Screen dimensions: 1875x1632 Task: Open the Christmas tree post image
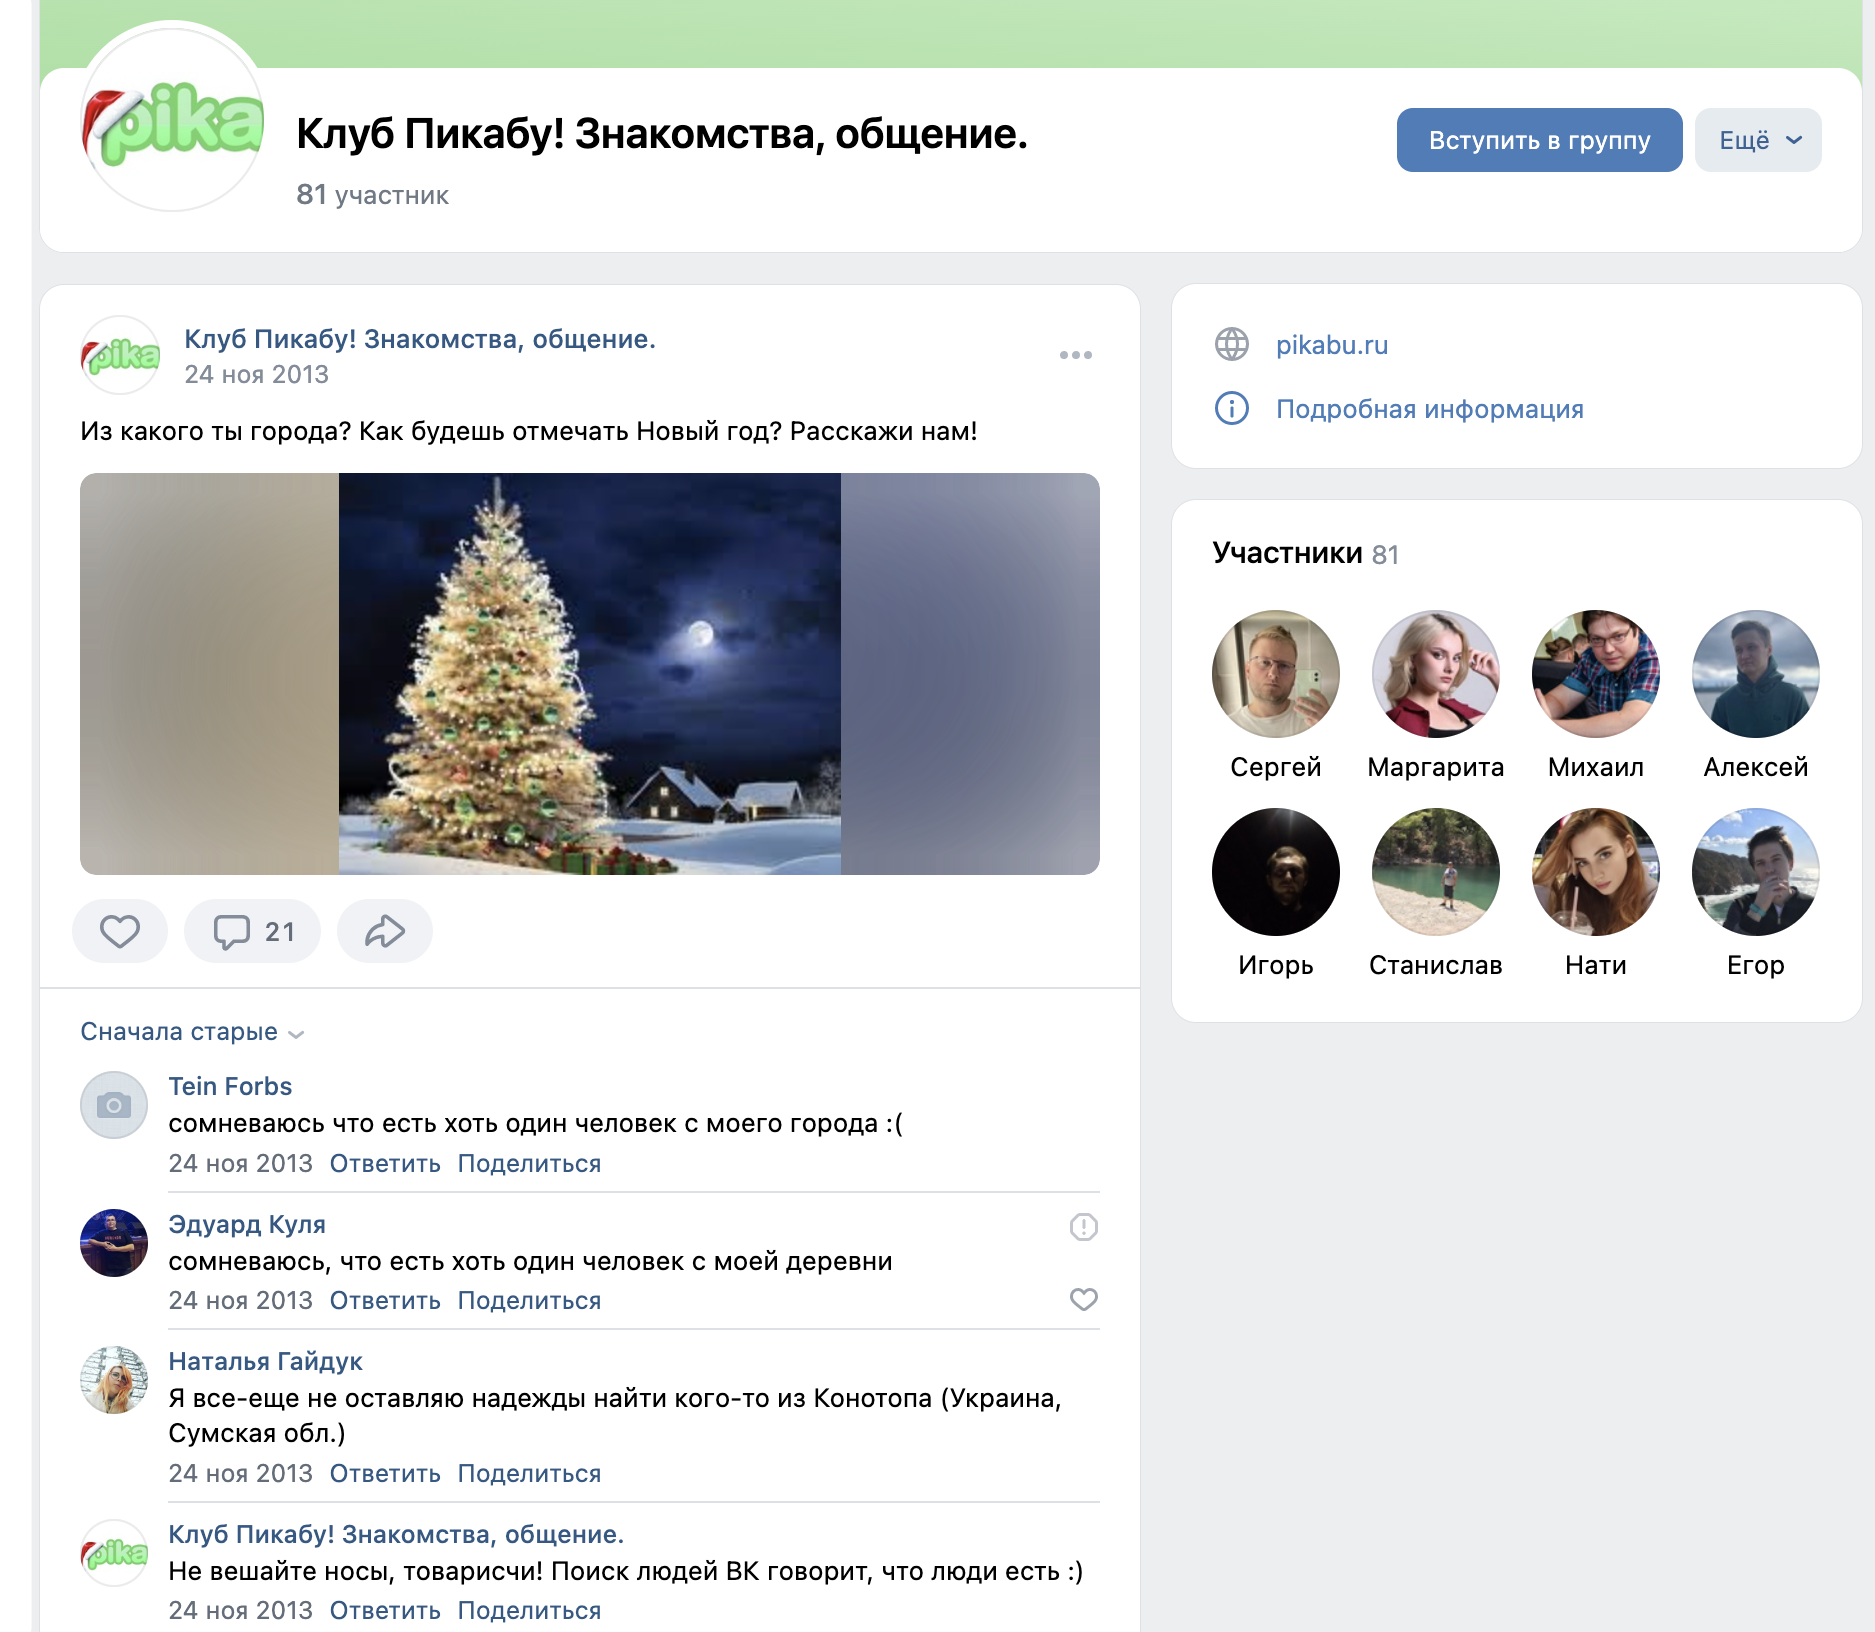[x=590, y=674]
